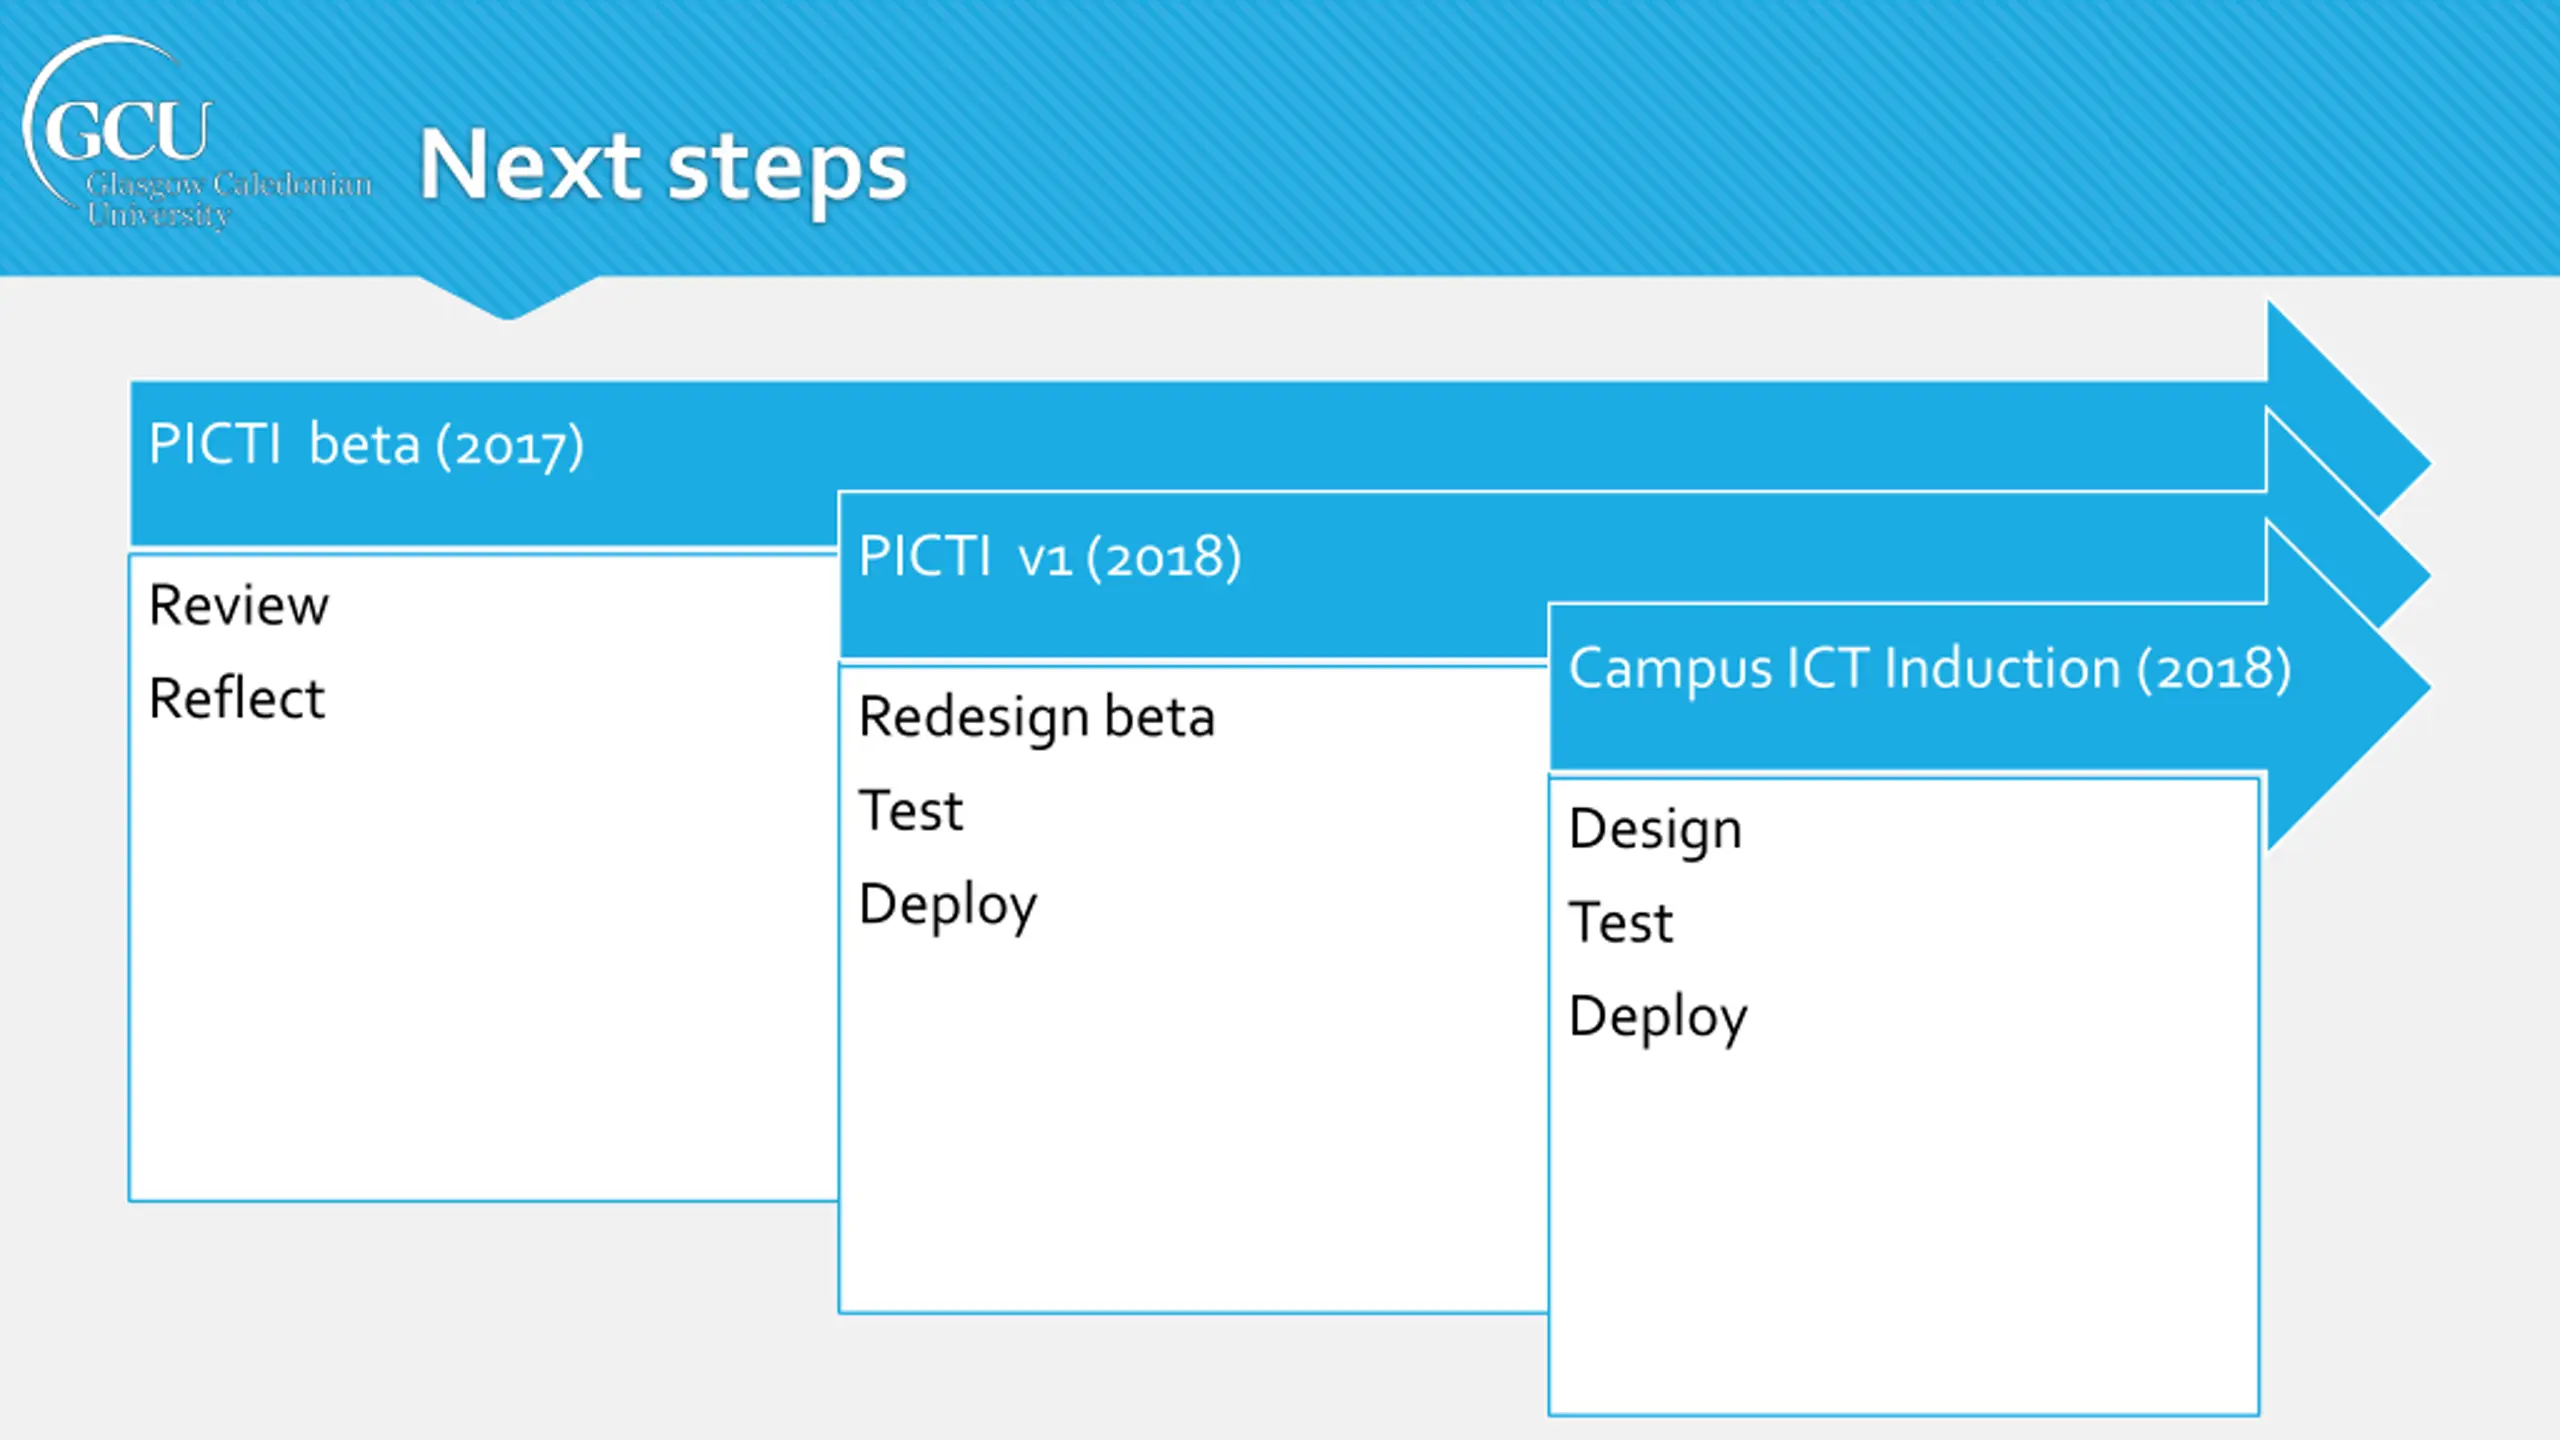Click the 'Redesign beta' text item
Viewport: 2560px width, 1440px height.
pos(1036,718)
